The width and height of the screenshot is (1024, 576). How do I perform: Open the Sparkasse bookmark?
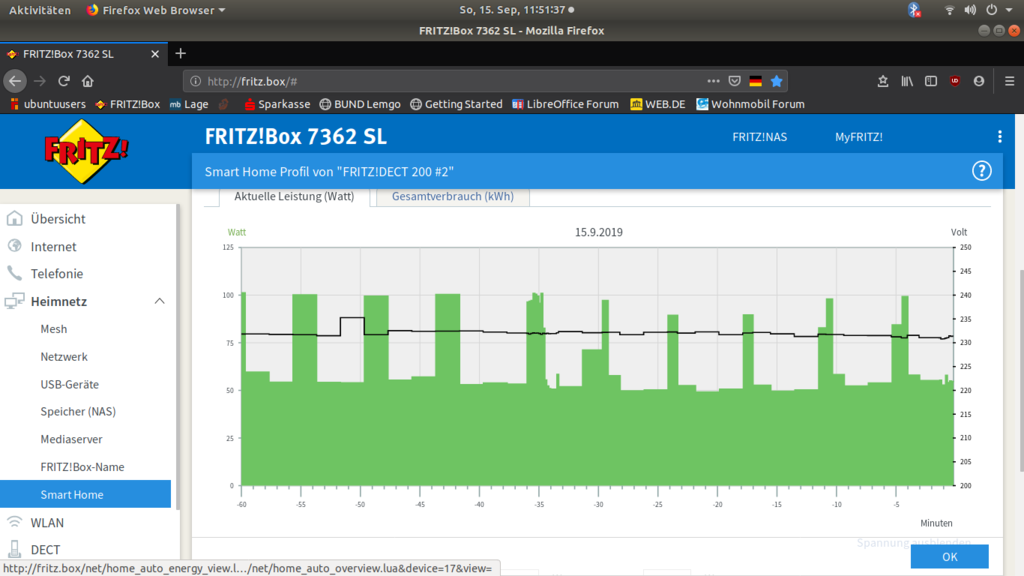click(277, 104)
